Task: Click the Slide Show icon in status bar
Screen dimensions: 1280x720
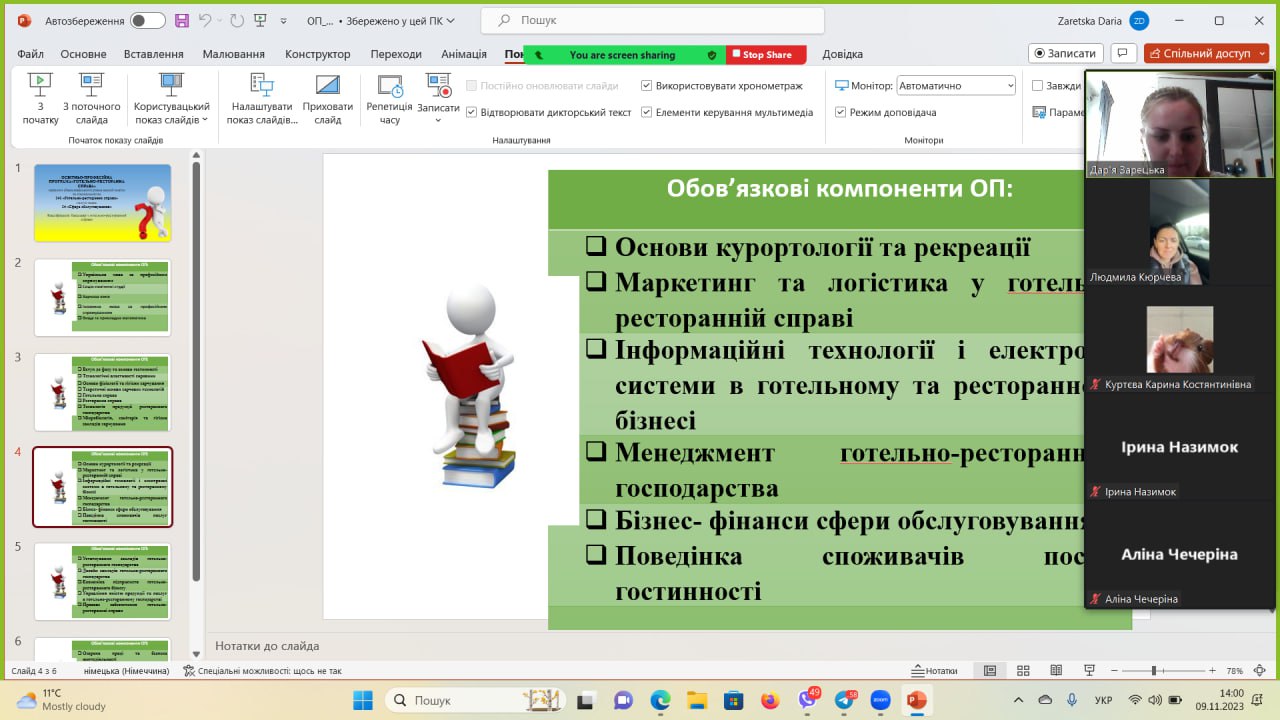Action: click(1089, 671)
